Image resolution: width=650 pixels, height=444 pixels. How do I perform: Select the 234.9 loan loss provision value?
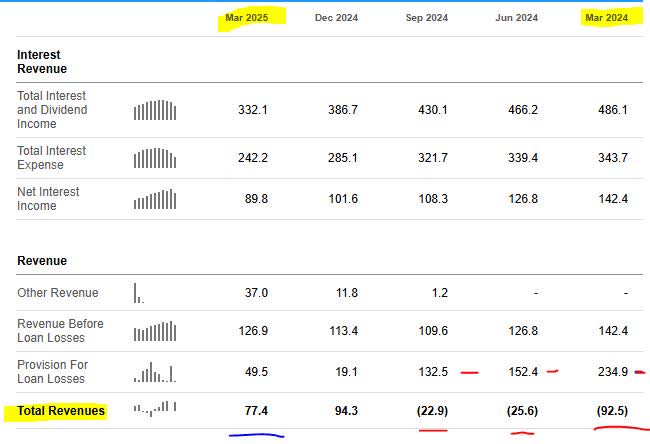[x=610, y=372]
